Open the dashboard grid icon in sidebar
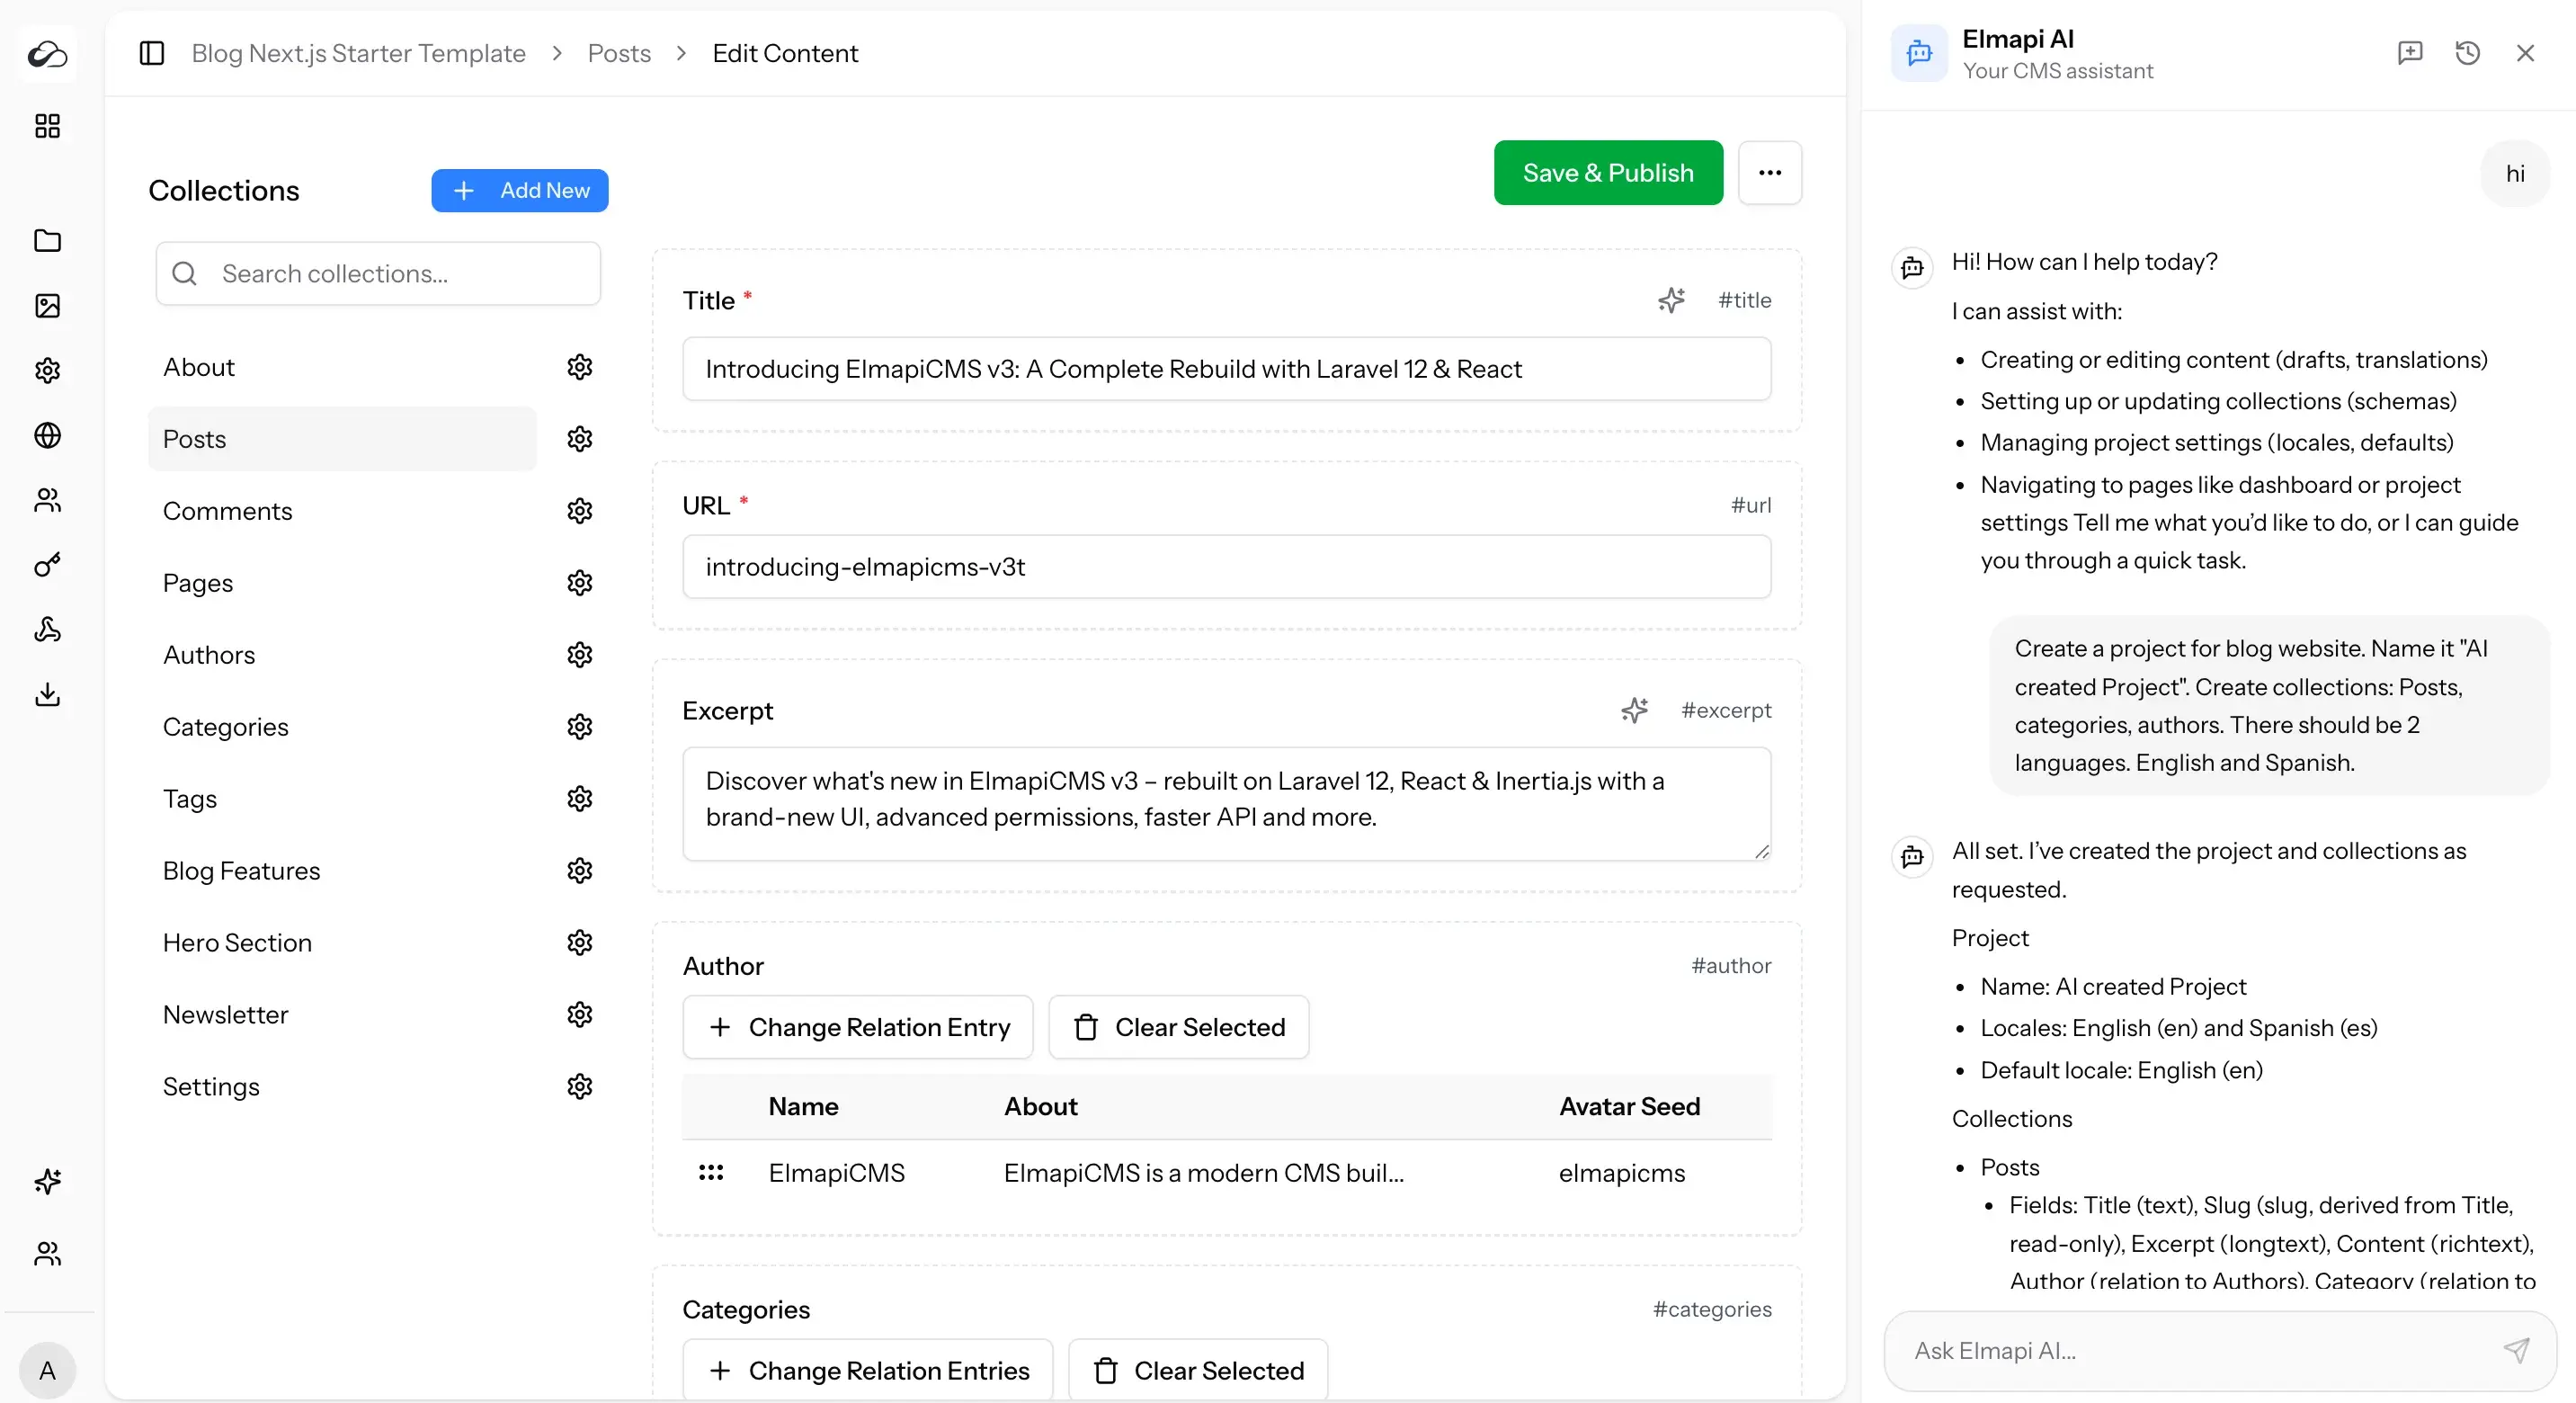 [x=47, y=126]
